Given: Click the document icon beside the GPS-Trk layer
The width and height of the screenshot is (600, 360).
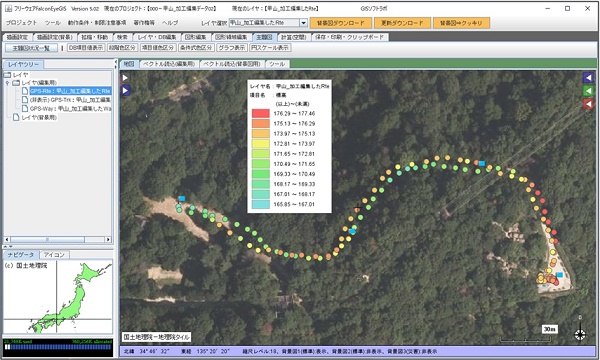Looking at the screenshot, I should (x=24, y=100).
